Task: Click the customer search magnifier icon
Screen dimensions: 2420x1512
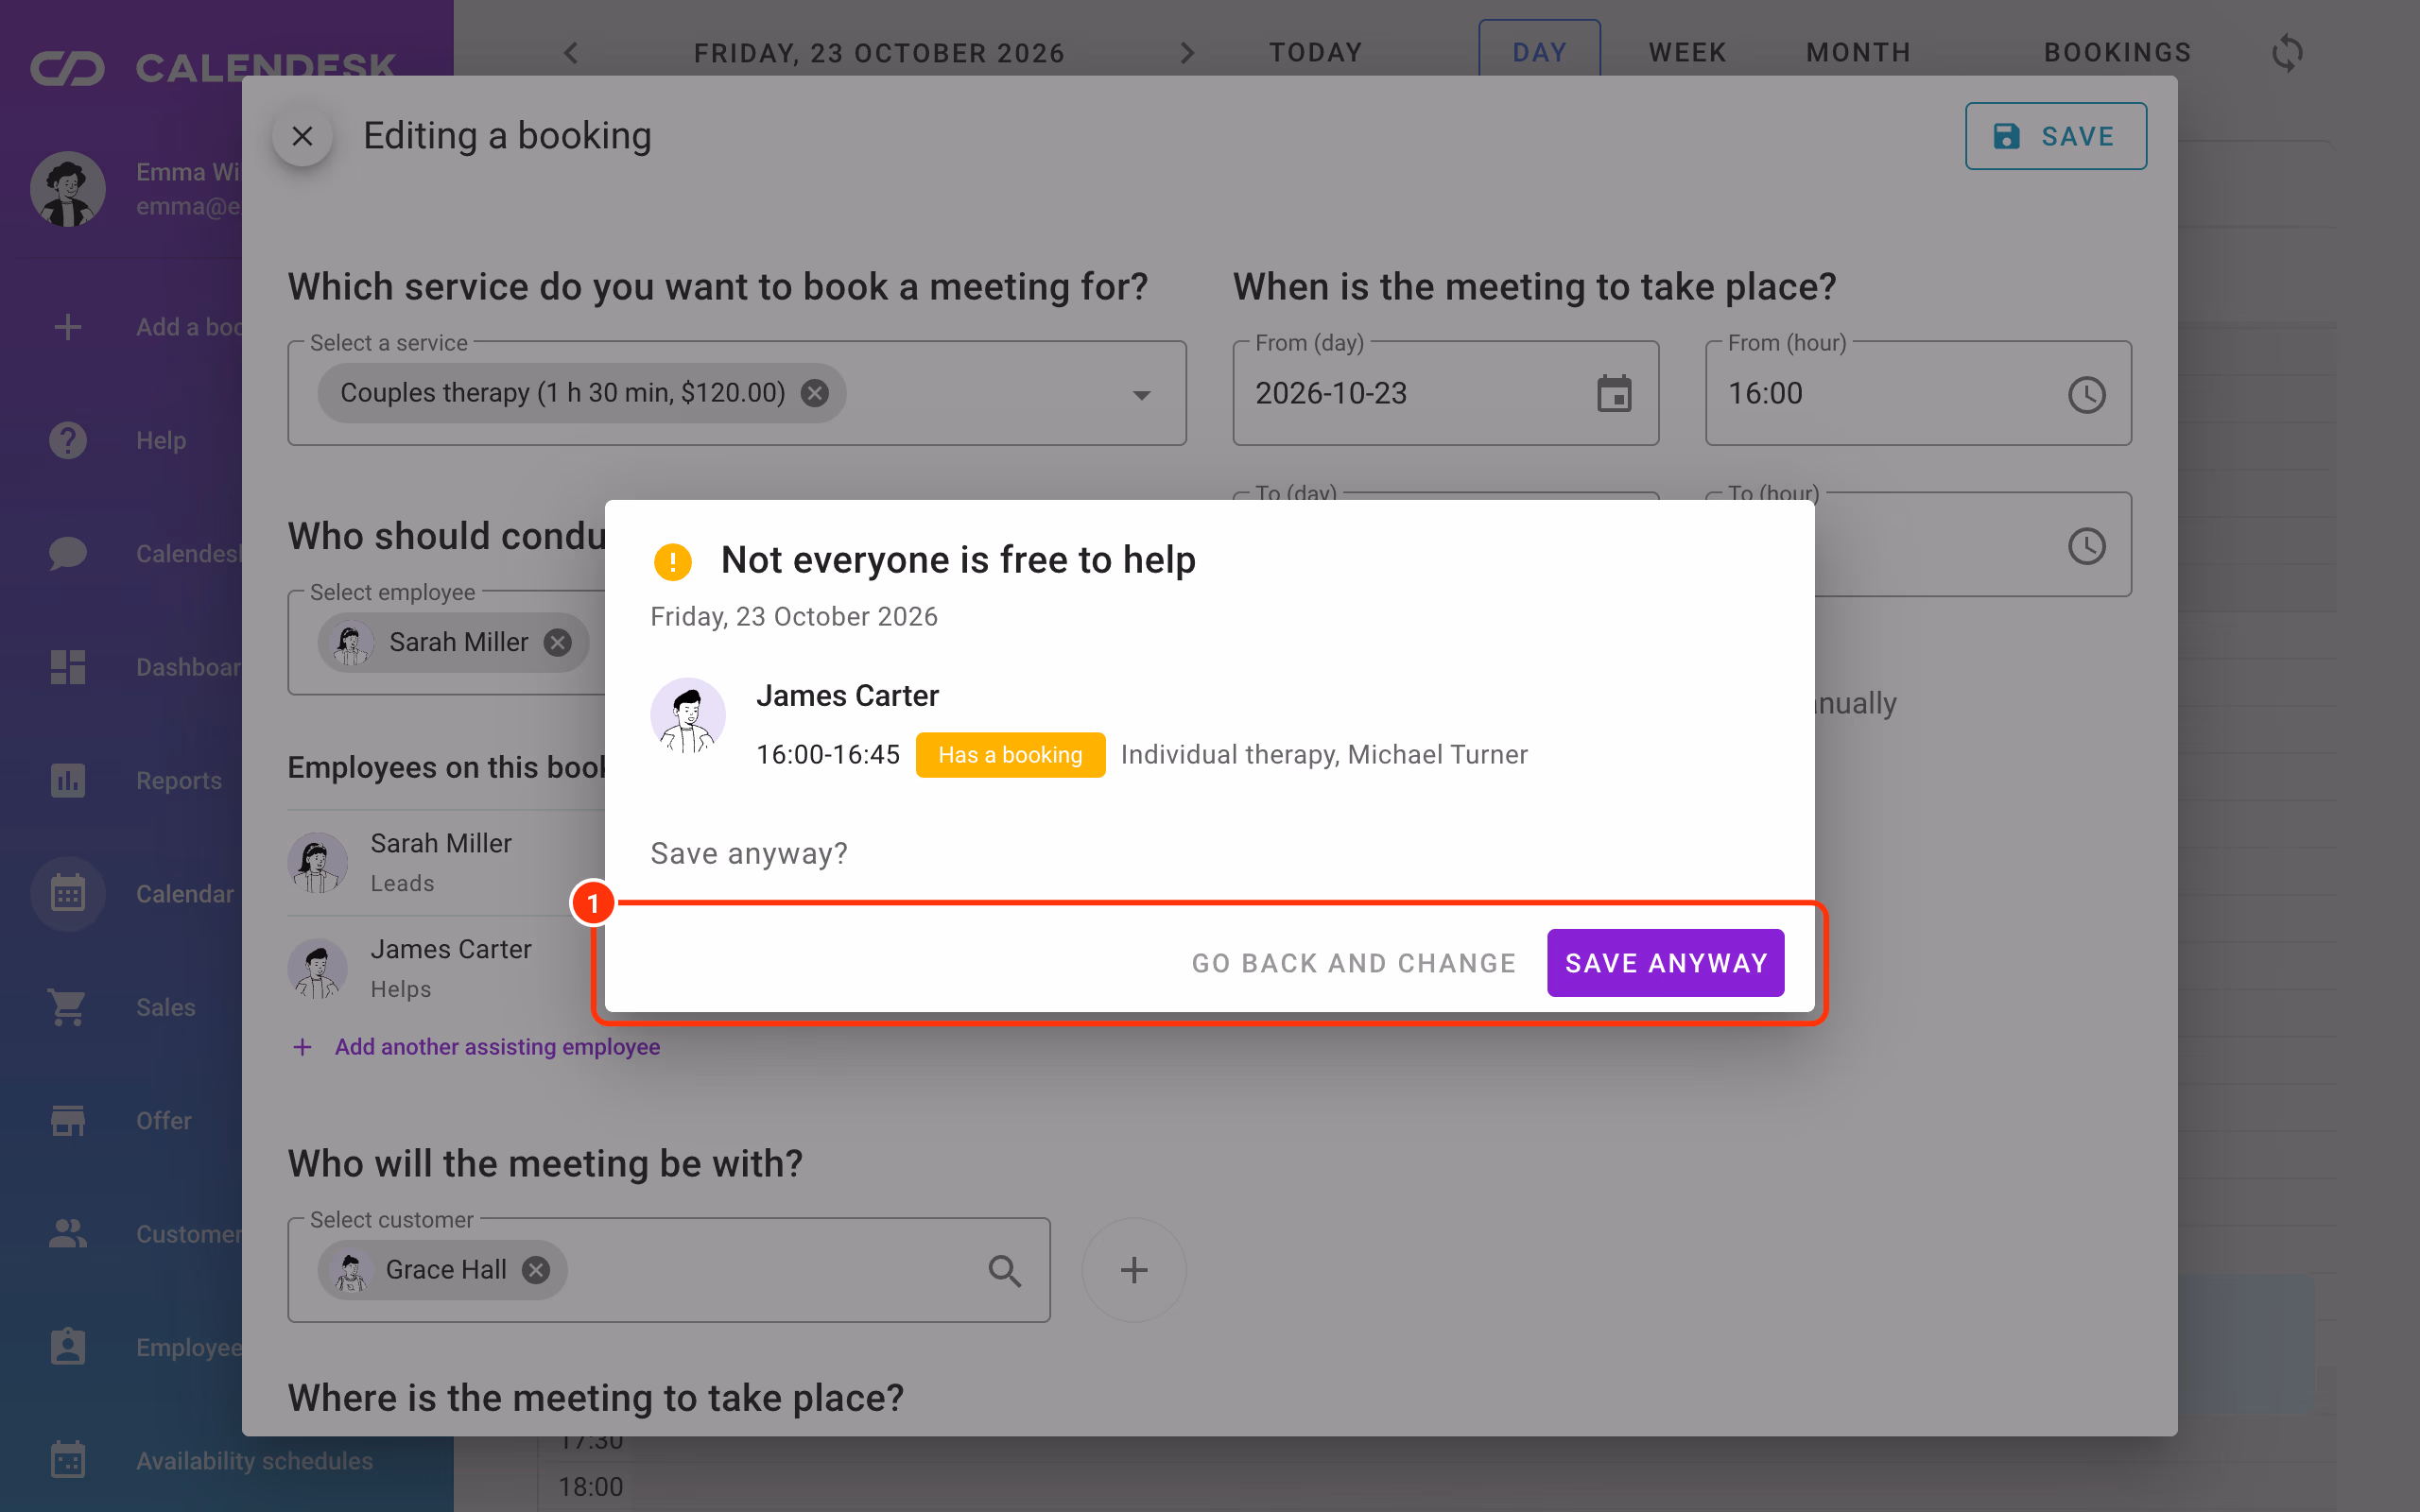Action: coord(1005,1271)
